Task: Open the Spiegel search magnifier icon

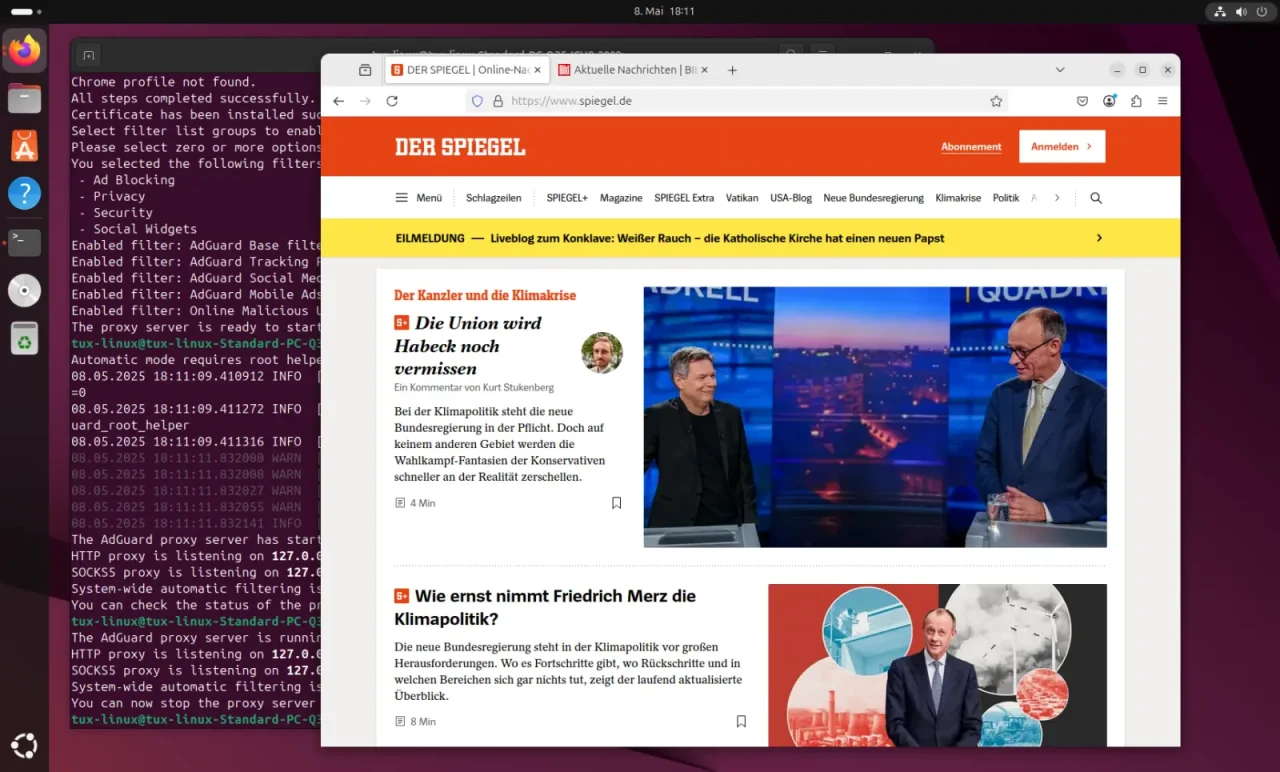Action: (x=1096, y=198)
